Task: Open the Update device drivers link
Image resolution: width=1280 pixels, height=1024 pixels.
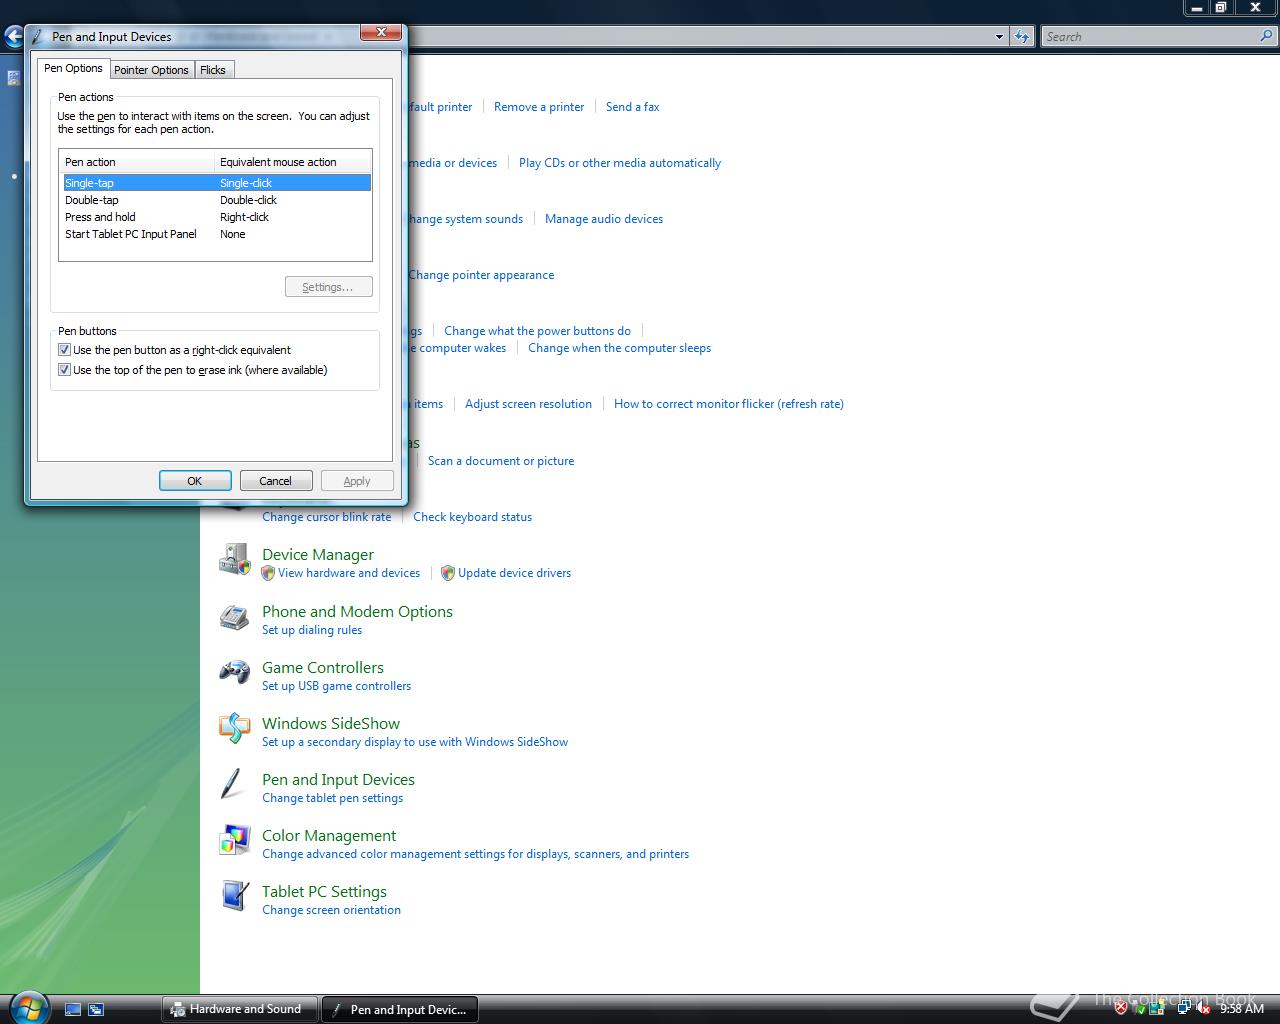Action: point(515,573)
